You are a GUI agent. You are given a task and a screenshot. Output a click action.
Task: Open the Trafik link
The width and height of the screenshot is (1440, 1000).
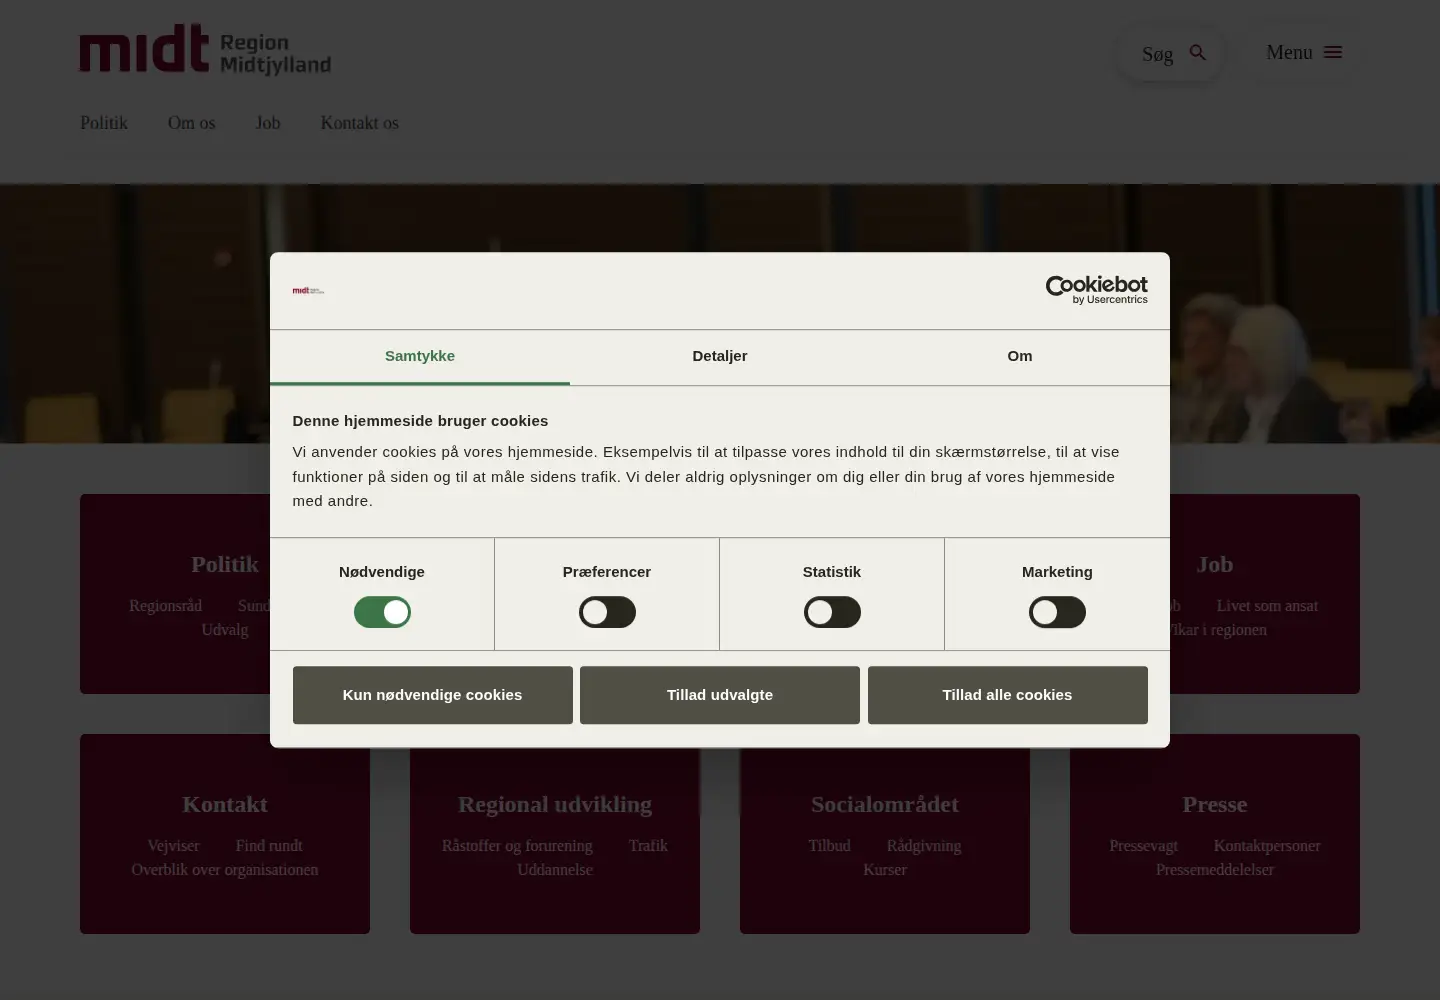click(648, 845)
